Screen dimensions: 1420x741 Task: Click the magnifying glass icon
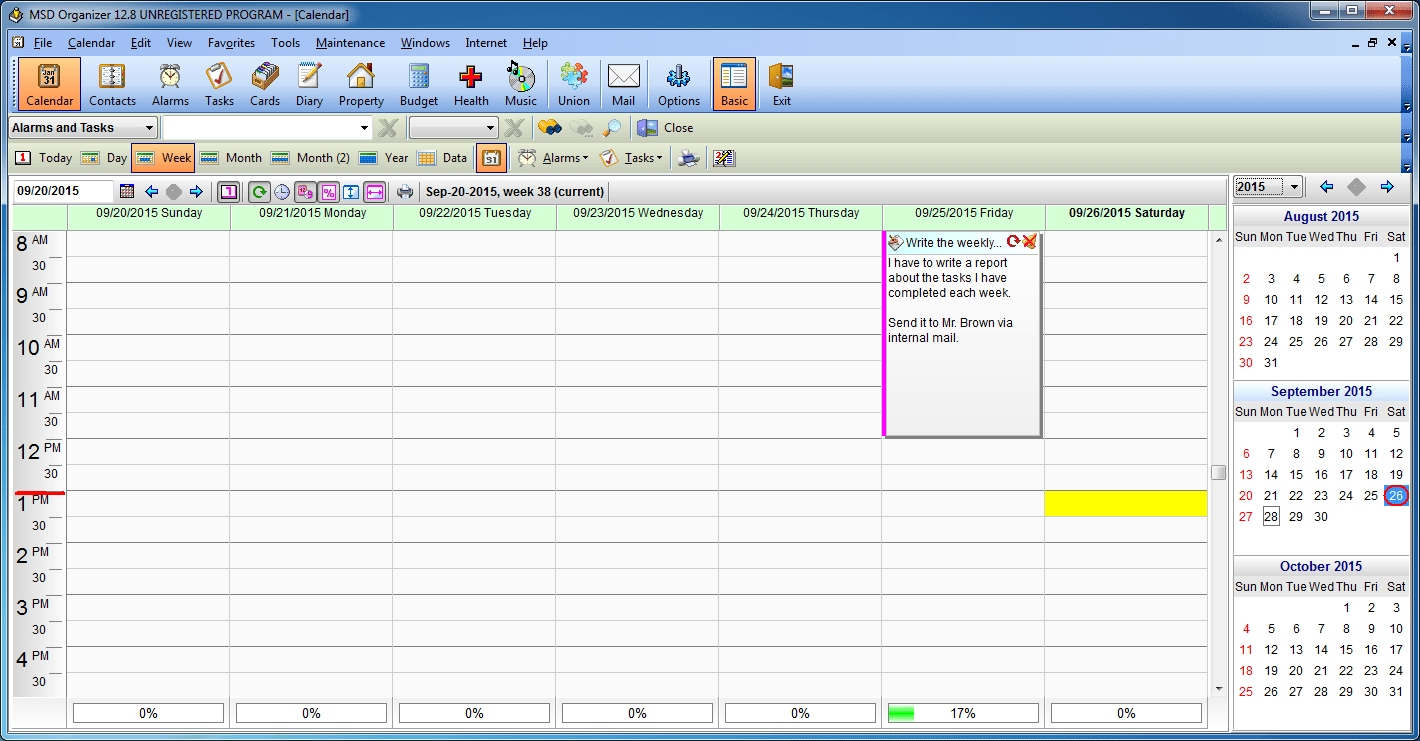pos(611,128)
